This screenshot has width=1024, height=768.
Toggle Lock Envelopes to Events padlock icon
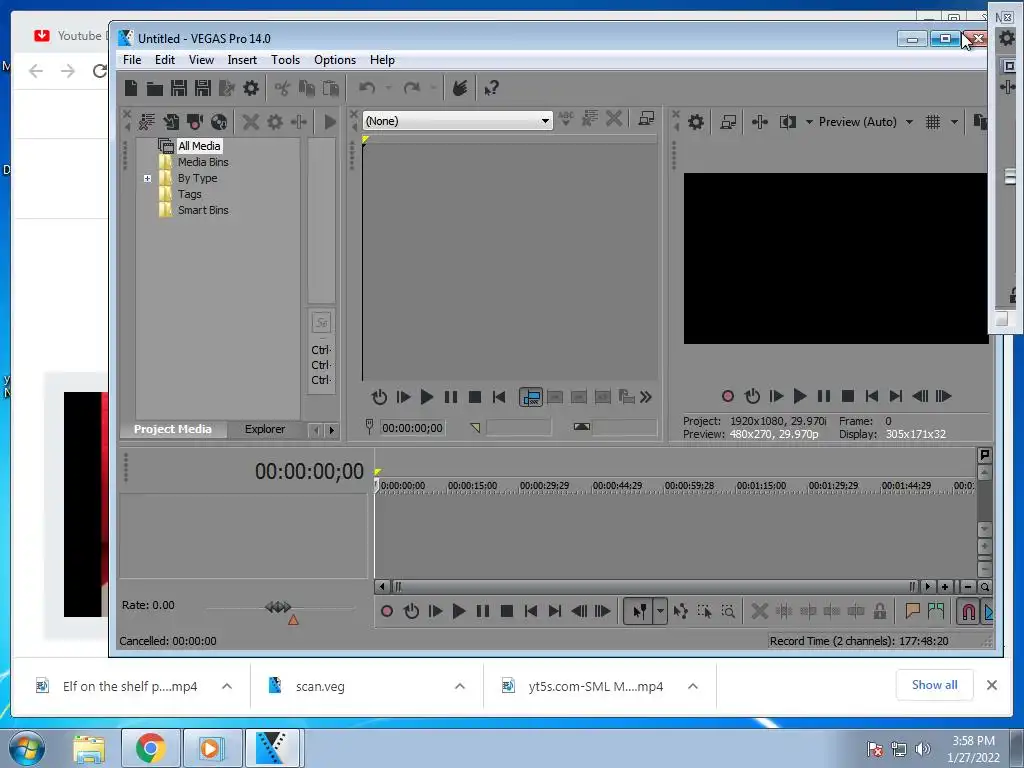point(880,611)
